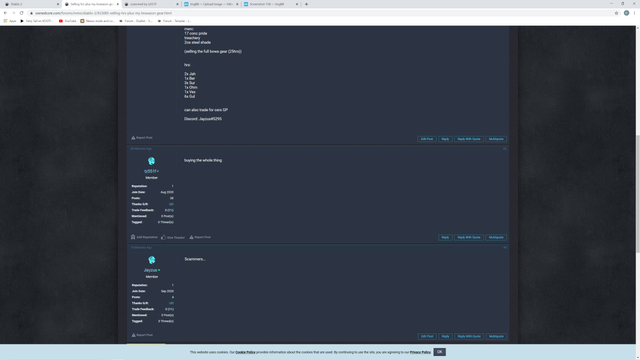Open a new browser tab with plus
The height and width of the screenshot is (360, 640).
(306, 4)
